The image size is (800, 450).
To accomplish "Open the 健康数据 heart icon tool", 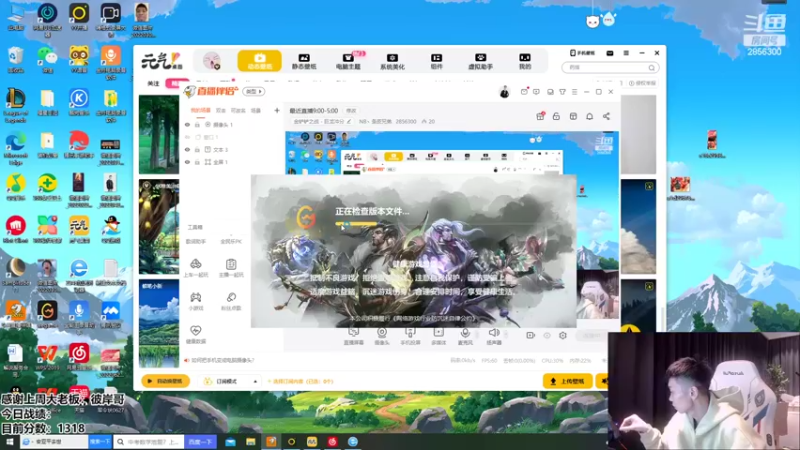I will (196, 334).
